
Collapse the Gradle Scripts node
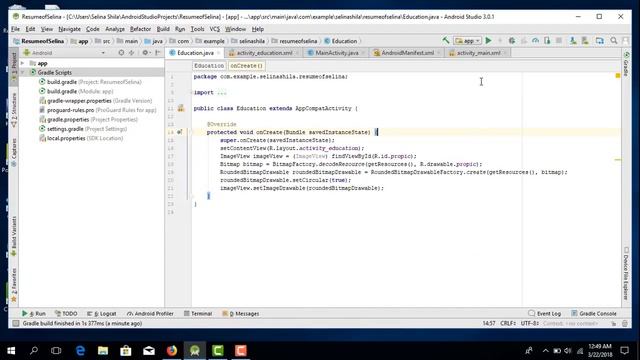[23, 72]
